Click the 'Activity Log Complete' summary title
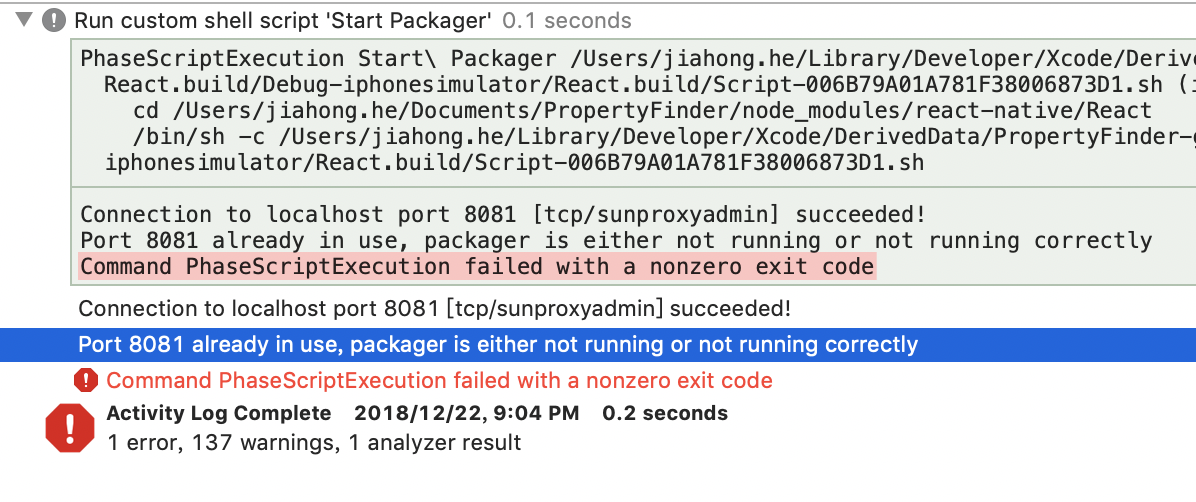This screenshot has height=502, width=1196. tap(219, 414)
